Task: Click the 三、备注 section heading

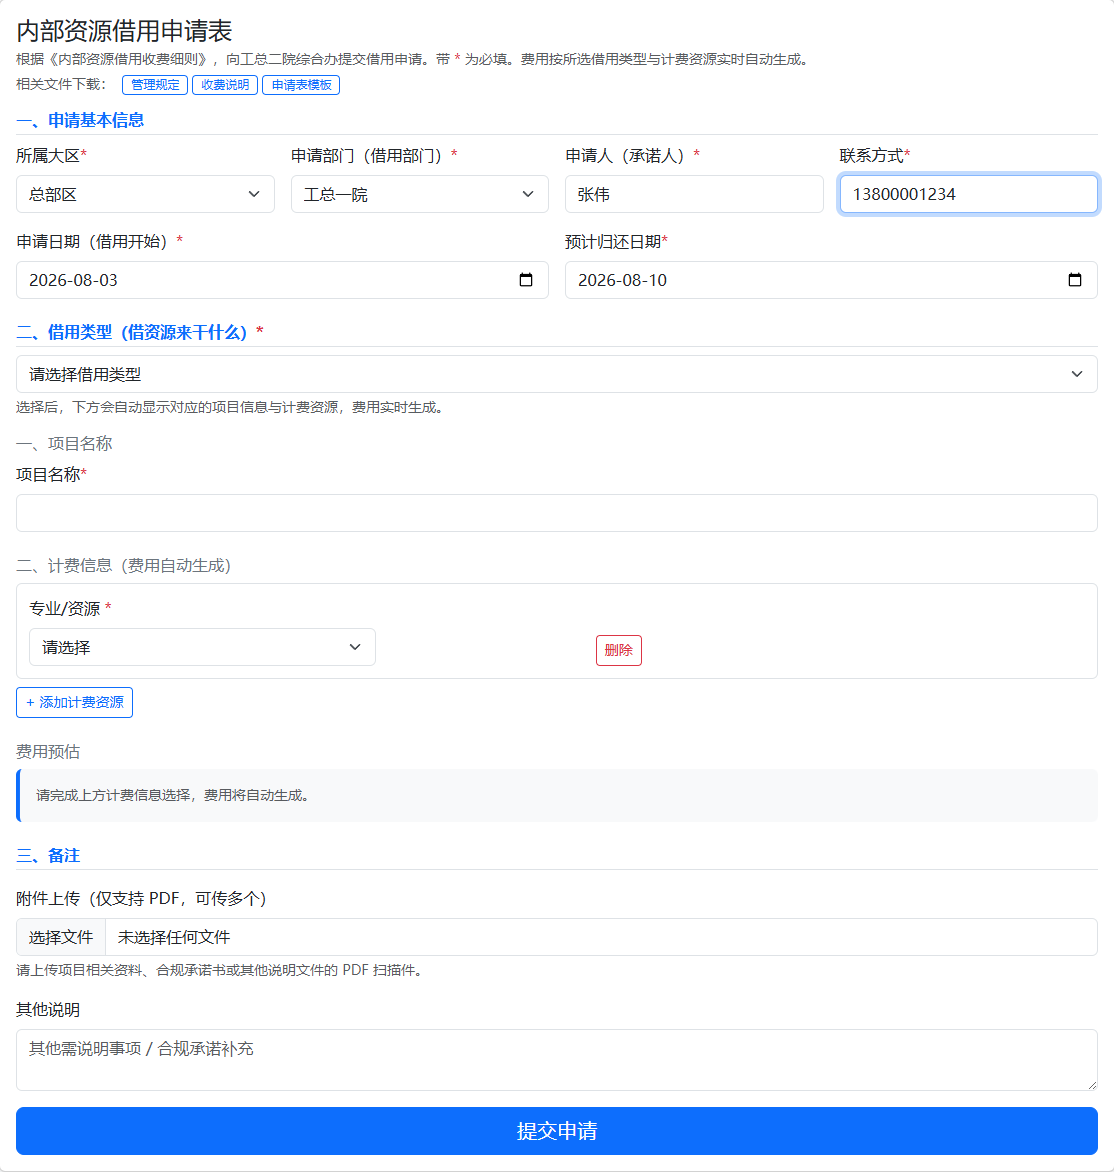Action: (x=48, y=856)
